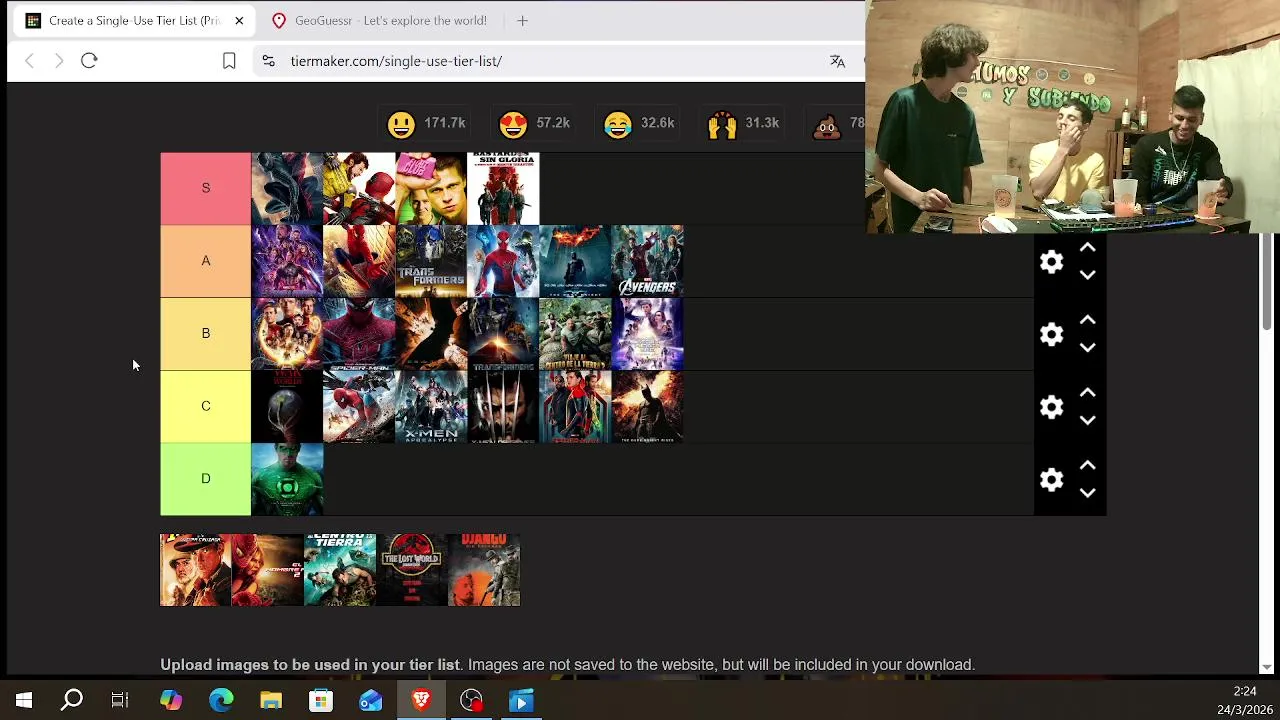Click the translate page icon
This screenshot has width=1280, height=720.
coord(837,61)
